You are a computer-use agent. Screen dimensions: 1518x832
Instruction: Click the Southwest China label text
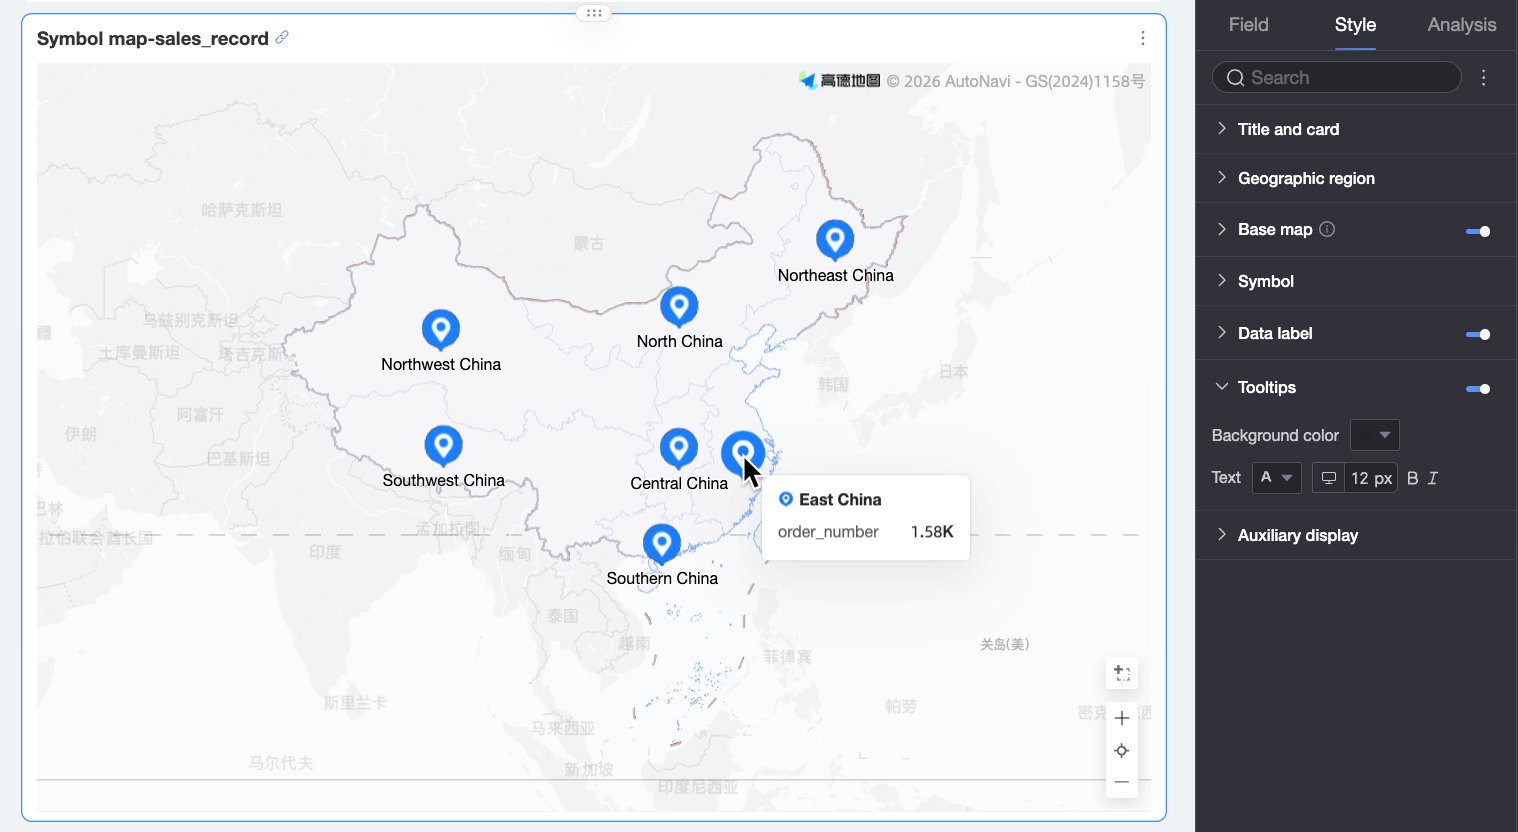(444, 480)
